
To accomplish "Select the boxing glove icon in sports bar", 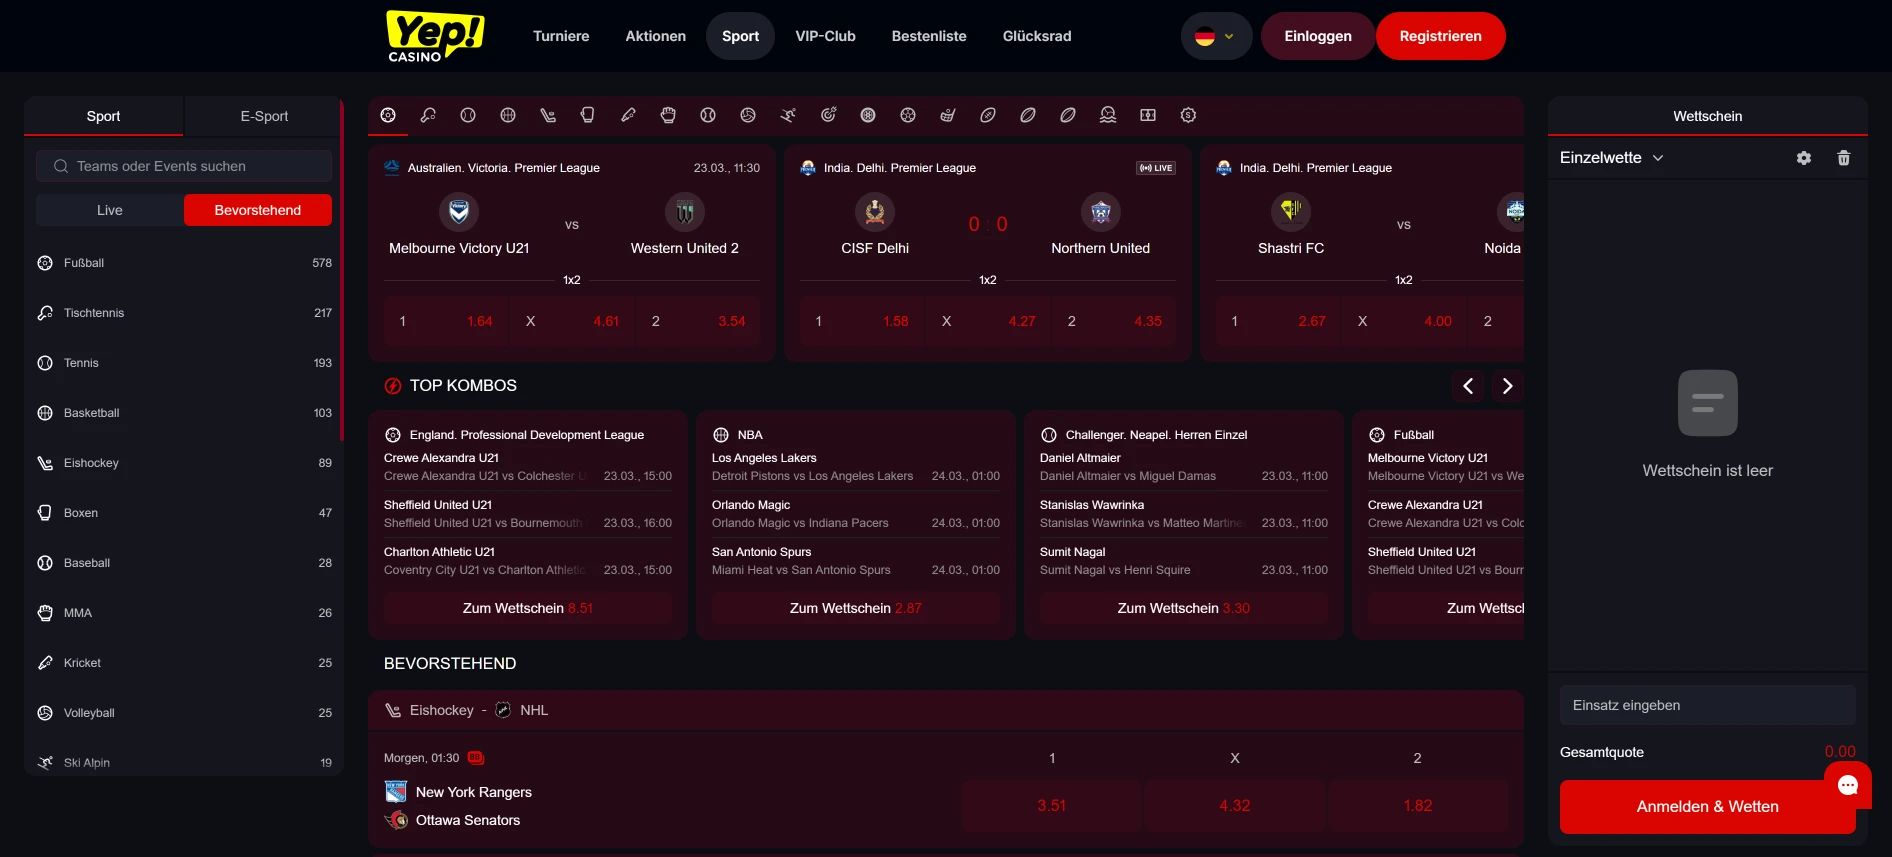I will (x=588, y=115).
